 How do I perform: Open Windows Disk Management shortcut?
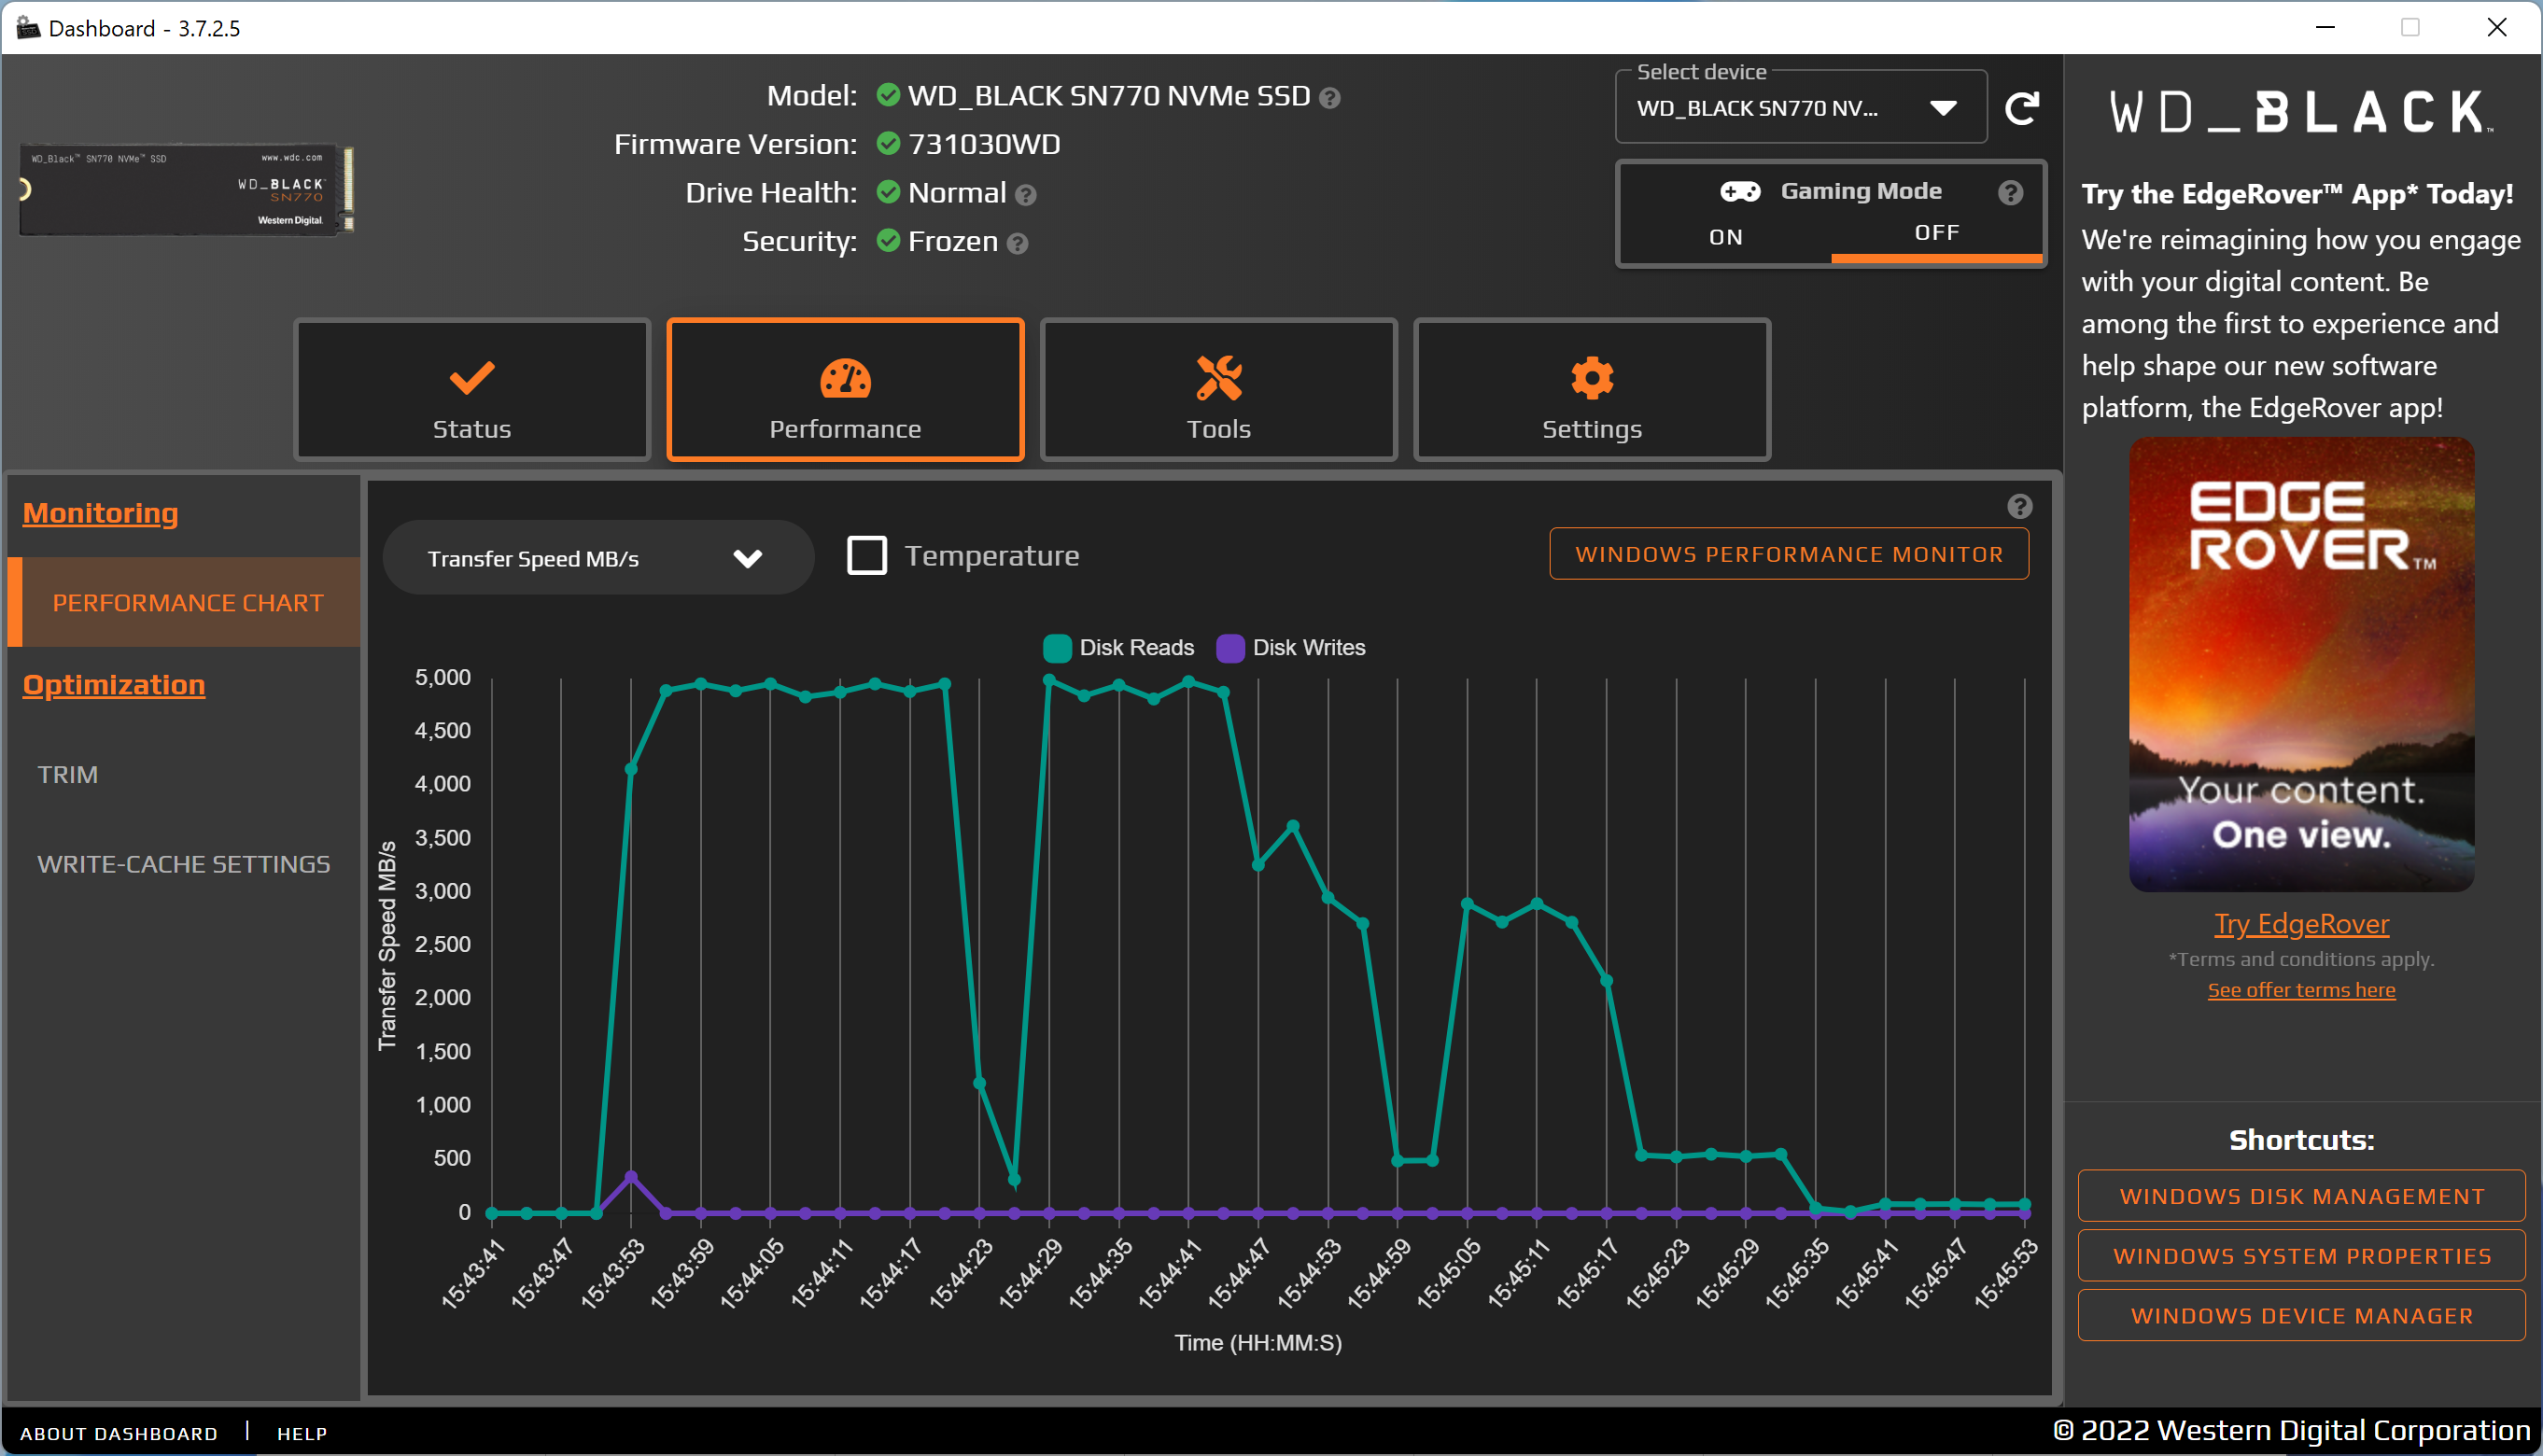[2301, 1196]
